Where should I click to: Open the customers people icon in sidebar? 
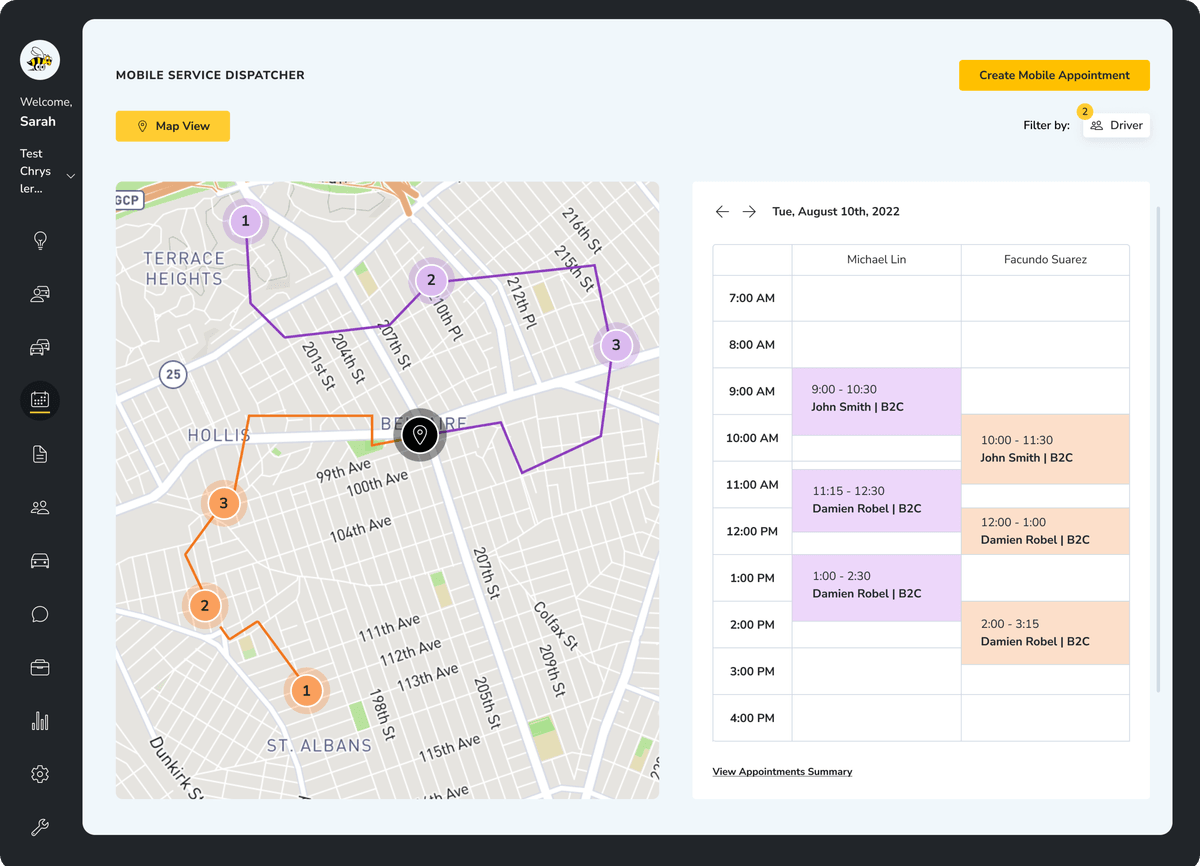tap(40, 507)
